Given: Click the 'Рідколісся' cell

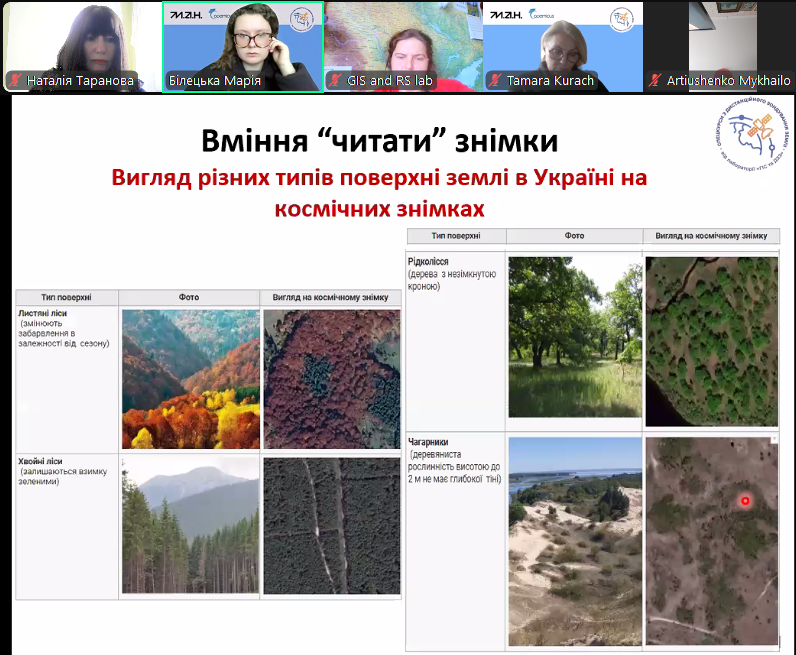Looking at the screenshot, I should coord(455,341).
